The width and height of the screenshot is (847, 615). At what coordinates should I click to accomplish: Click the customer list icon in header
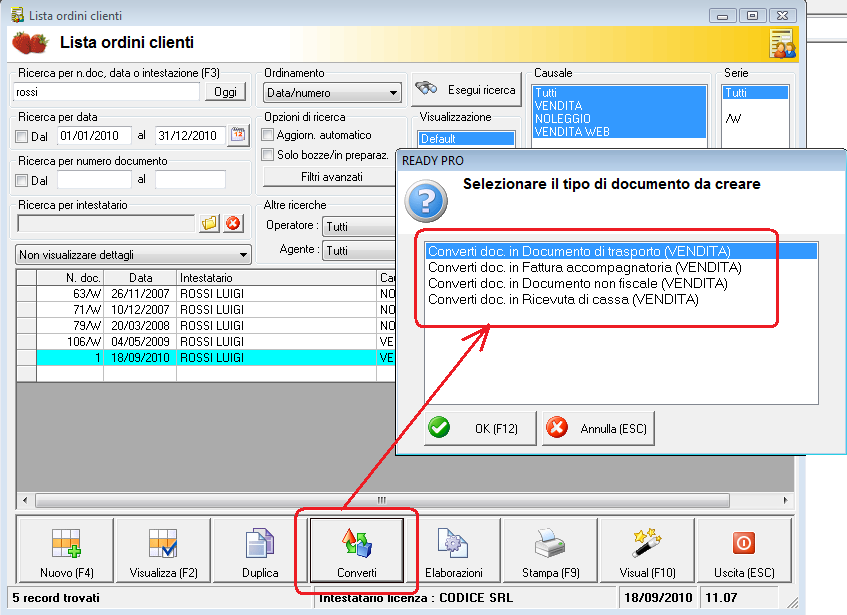pyautogui.click(x=782, y=44)
